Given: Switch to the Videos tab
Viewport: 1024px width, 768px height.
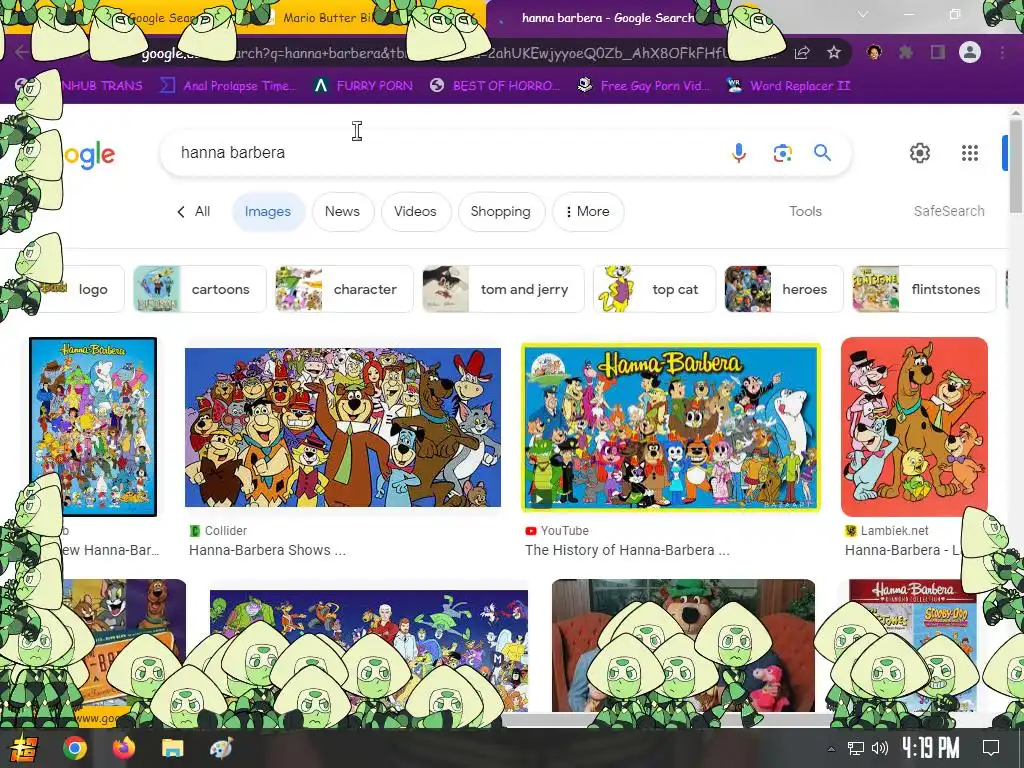Looking at the screenshot, I should tap(415, 212).
